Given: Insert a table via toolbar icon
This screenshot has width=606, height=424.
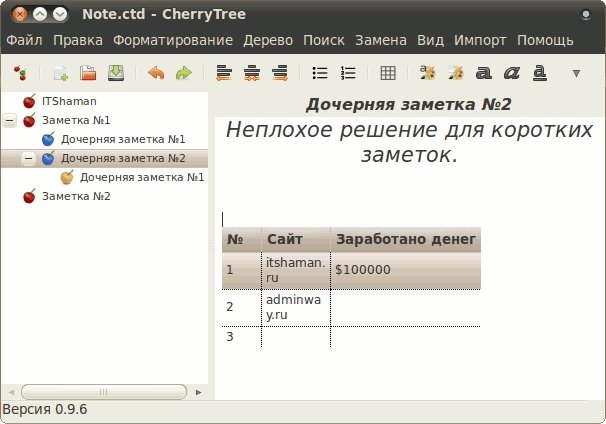Looking at the screenshot, I should [x=388, y=73].
